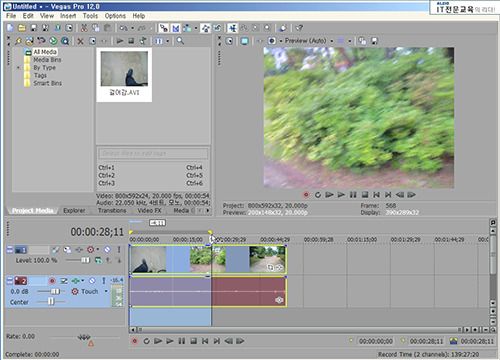Select Smart Bins folder in tree
This screenshot has width=500, height=360.
pyautogui.click(x=47, y=83)
